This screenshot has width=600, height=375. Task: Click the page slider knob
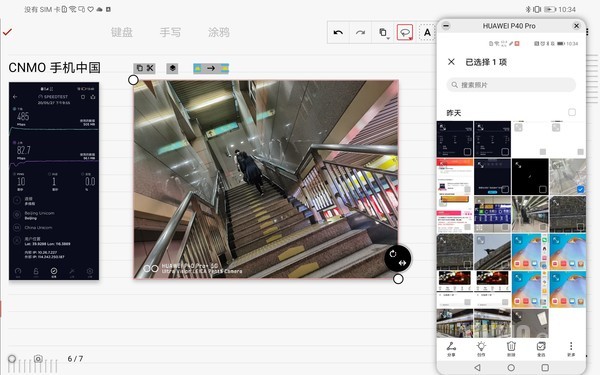[12, 359]
